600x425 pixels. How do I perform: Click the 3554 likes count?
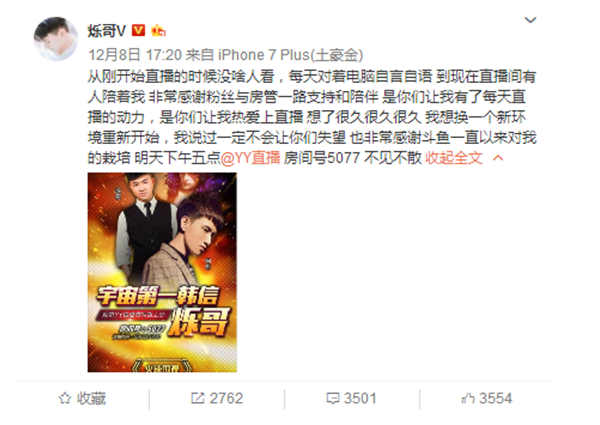(496, 399)
